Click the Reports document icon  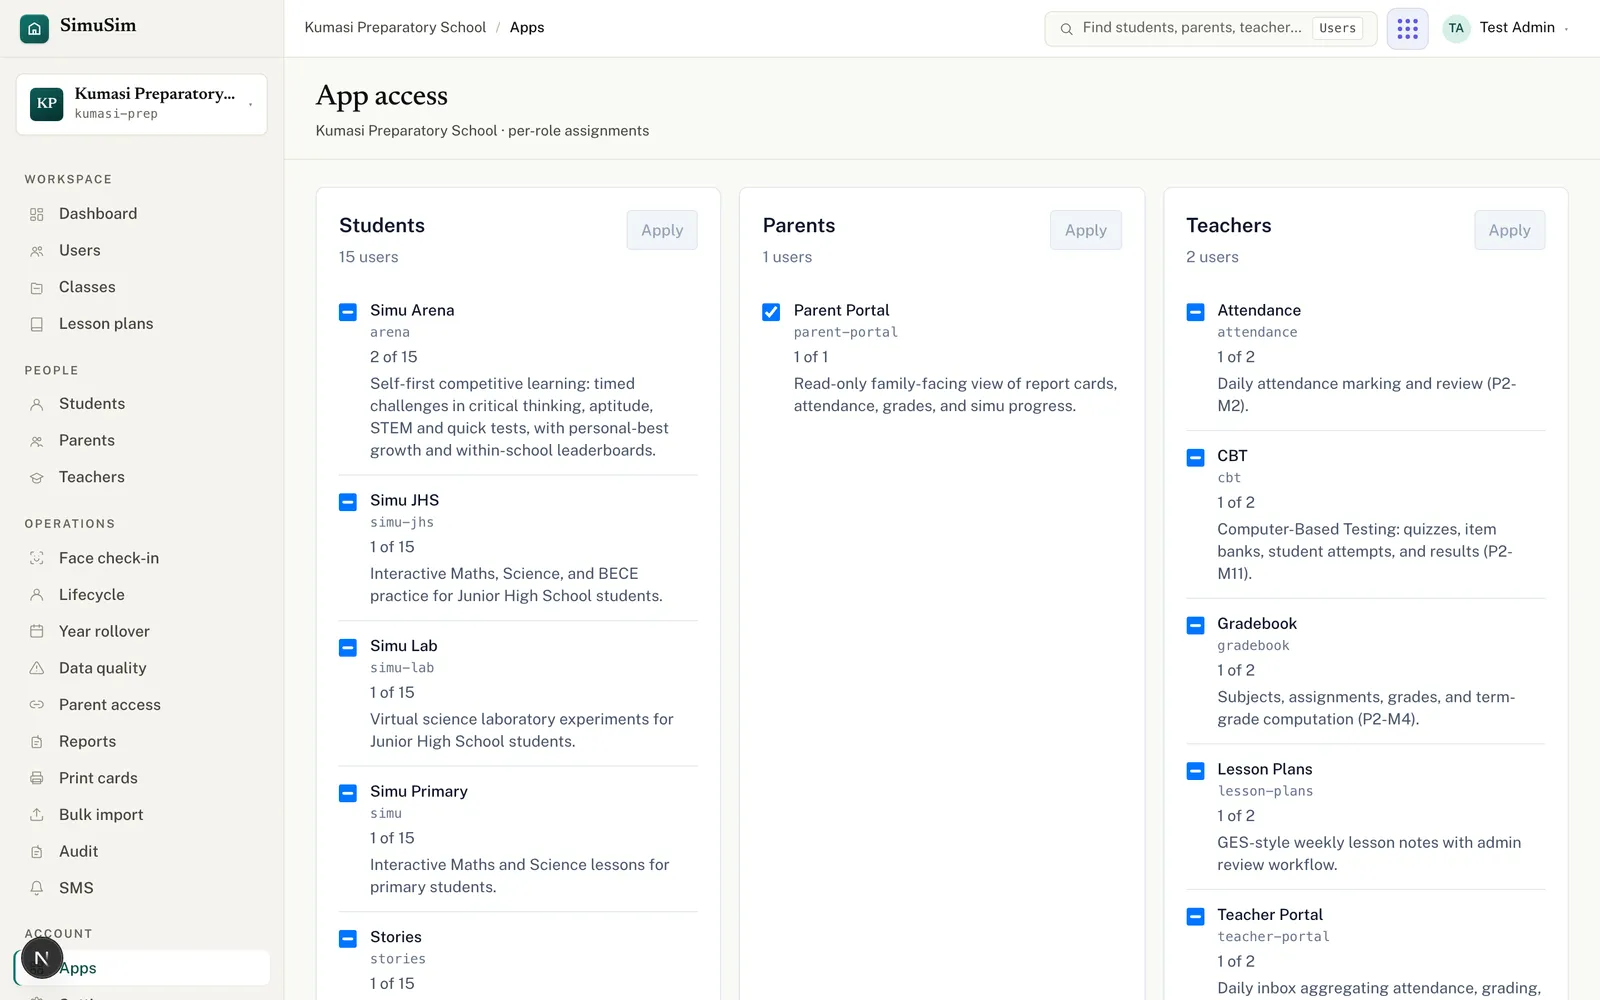pos(37,742)
